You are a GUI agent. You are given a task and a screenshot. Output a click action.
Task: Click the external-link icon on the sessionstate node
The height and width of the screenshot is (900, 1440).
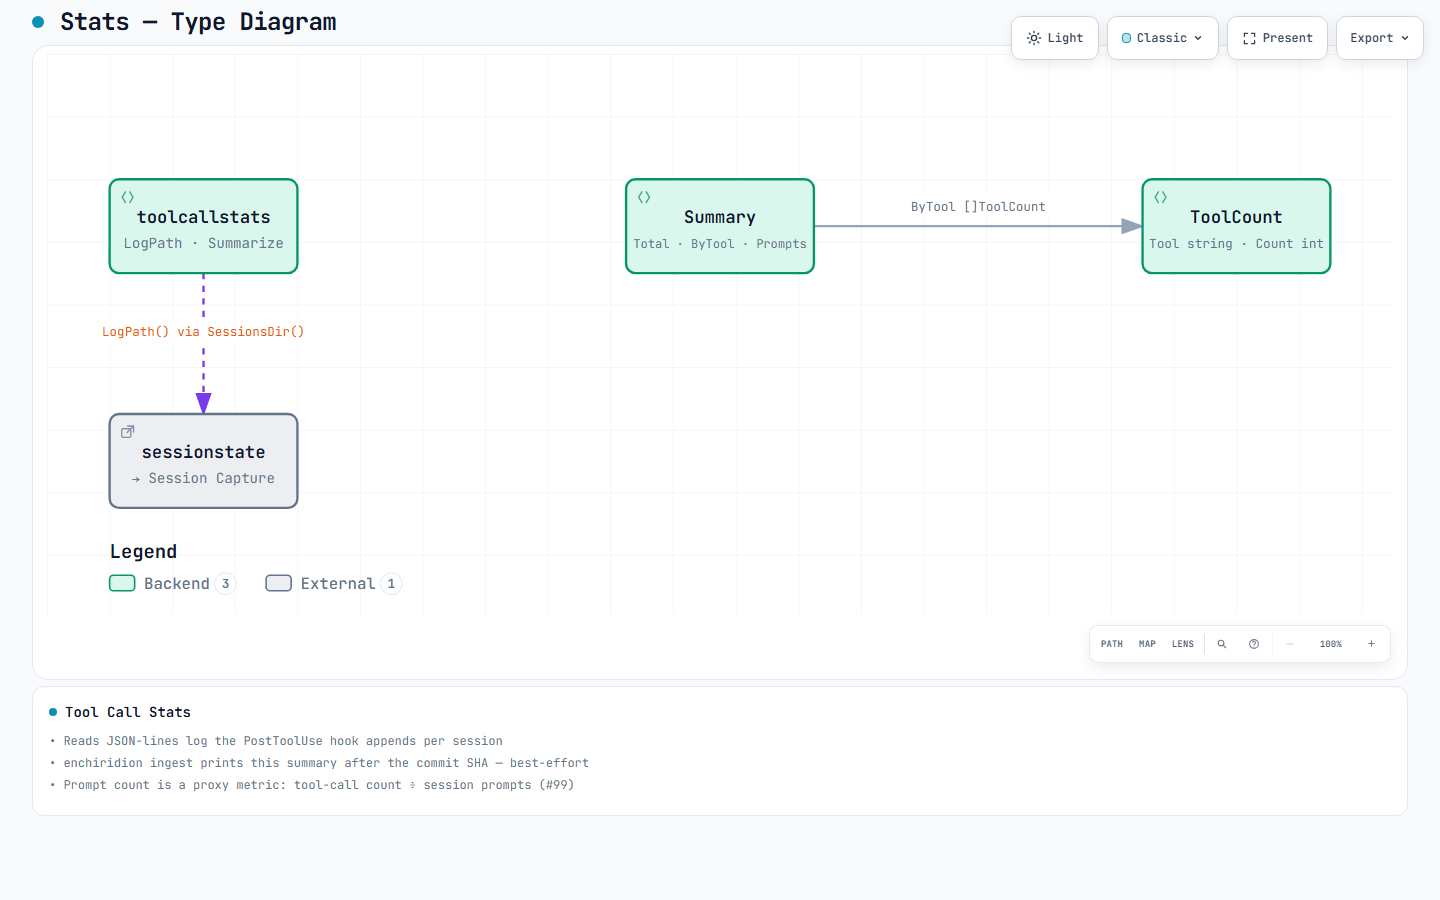[x=128, y=432]
